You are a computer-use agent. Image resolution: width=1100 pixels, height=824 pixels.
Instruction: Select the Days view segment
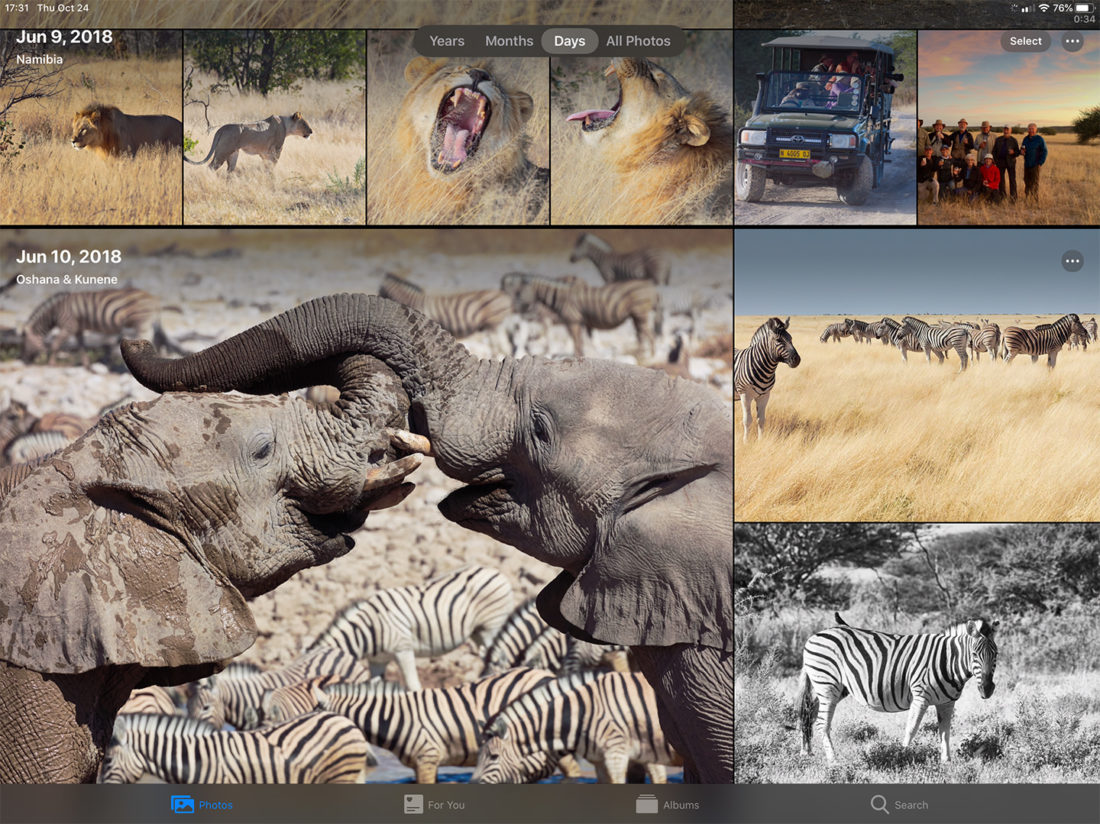pos(569,41)
